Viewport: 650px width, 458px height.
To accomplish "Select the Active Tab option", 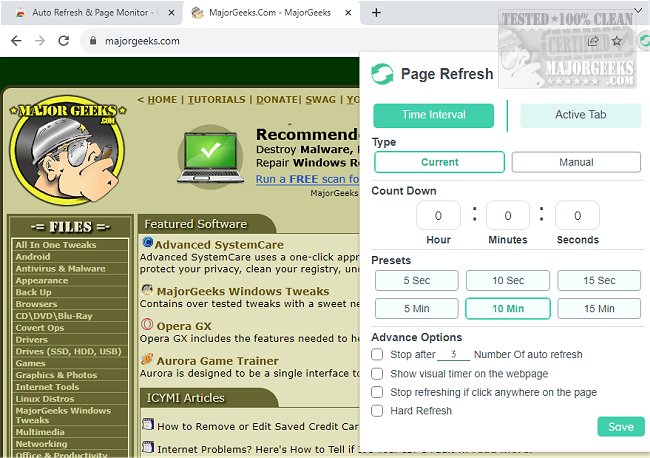I will [580, 115].
